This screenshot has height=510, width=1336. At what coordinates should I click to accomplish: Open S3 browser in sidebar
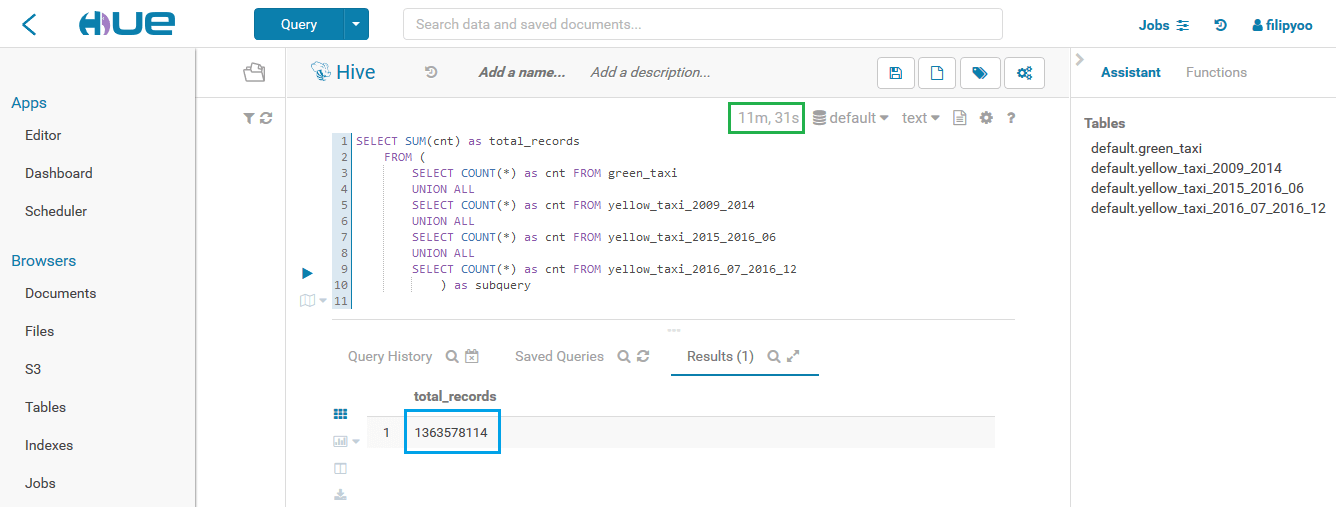point(33,369)
